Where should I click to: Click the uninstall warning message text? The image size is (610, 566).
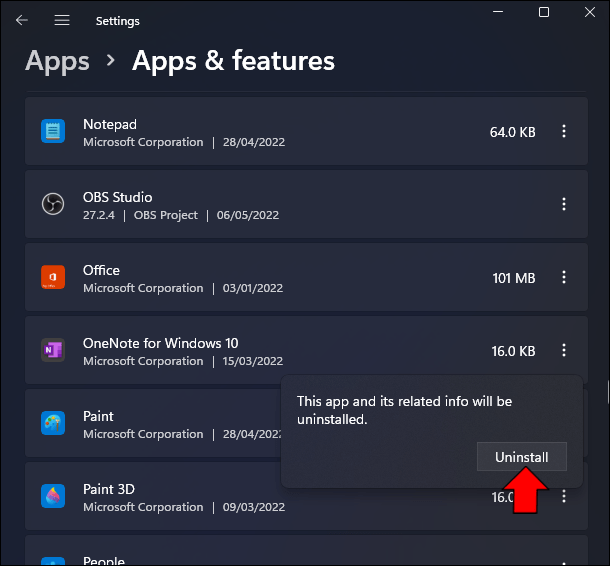[404, 410]
